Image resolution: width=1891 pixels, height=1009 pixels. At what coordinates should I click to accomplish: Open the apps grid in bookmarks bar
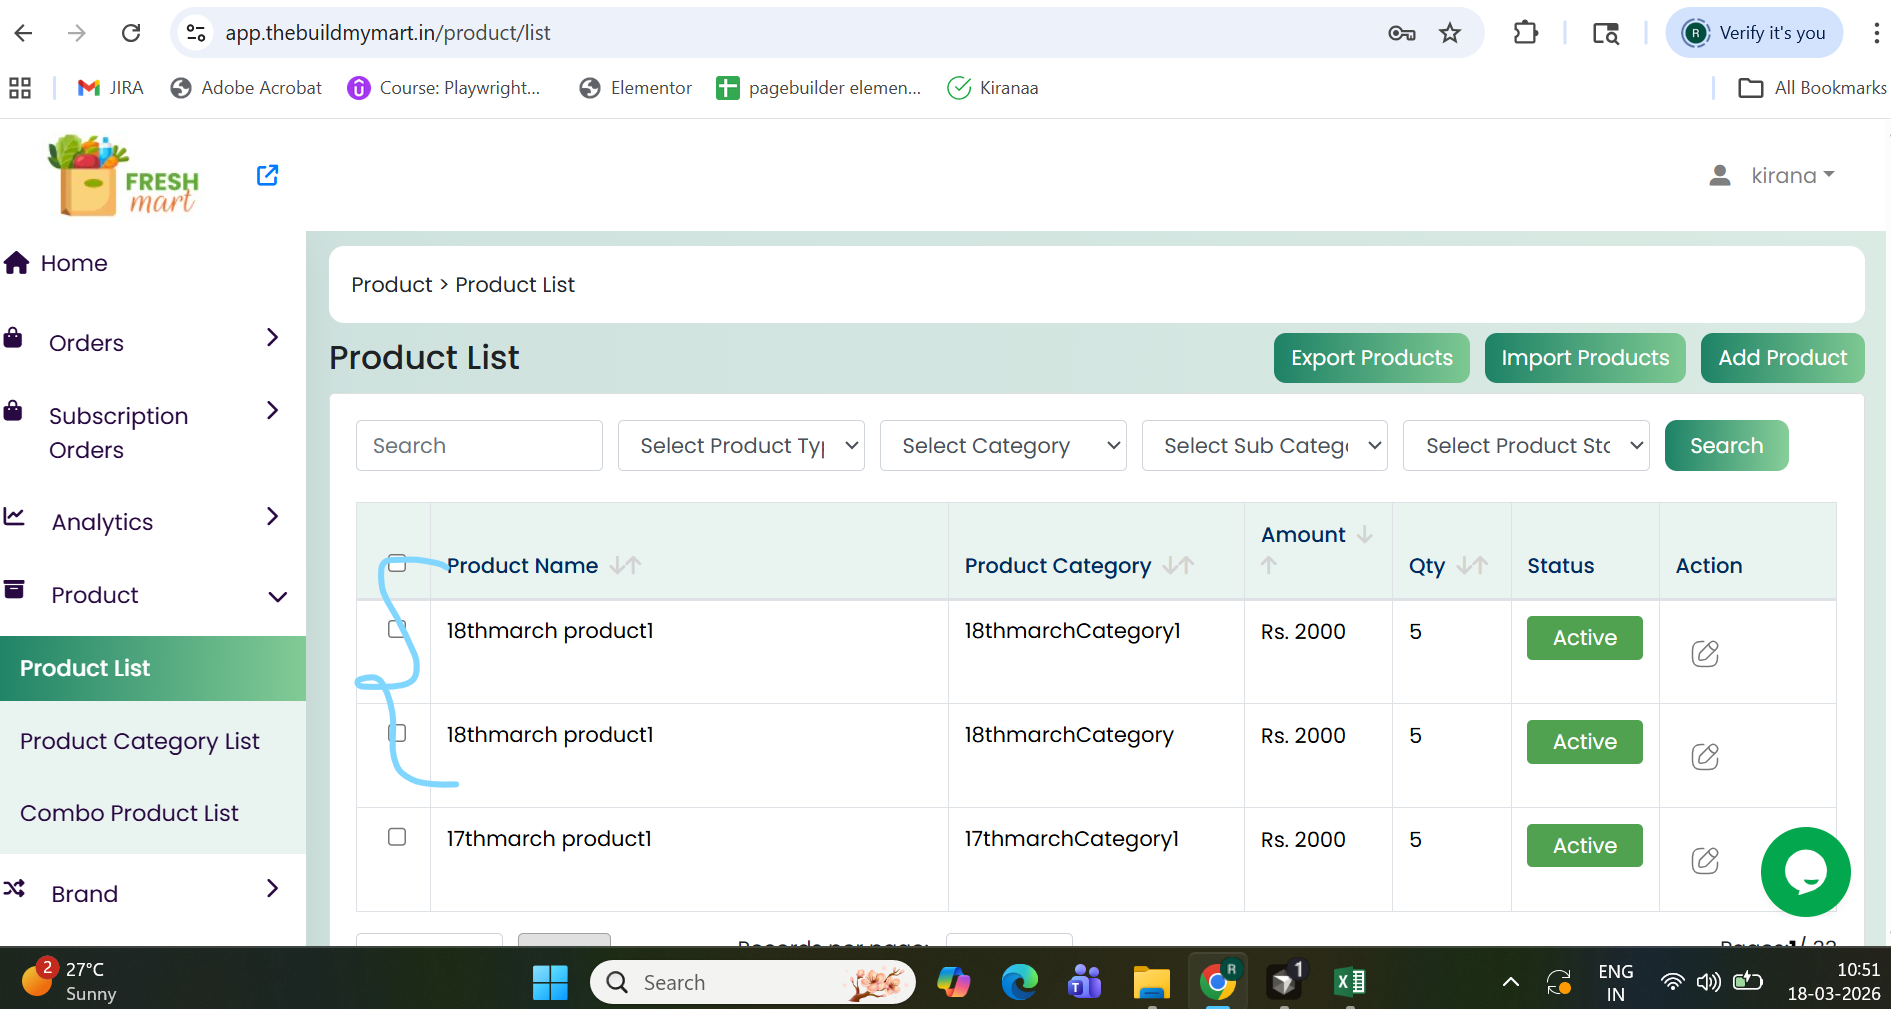(20, 88)
